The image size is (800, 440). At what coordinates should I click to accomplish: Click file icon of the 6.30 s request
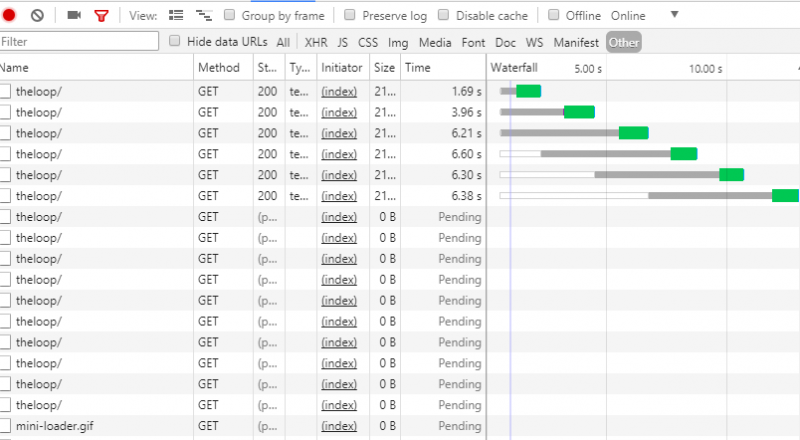point(5,175)
